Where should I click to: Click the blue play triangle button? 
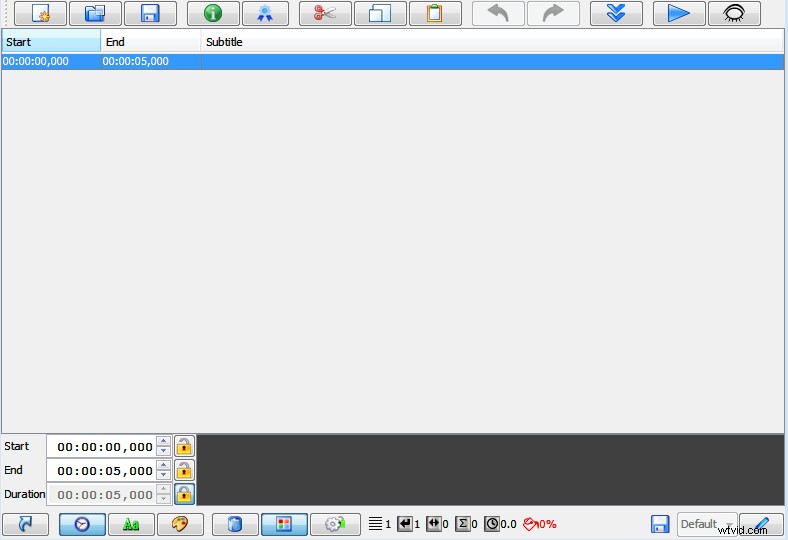coord(679,14)
